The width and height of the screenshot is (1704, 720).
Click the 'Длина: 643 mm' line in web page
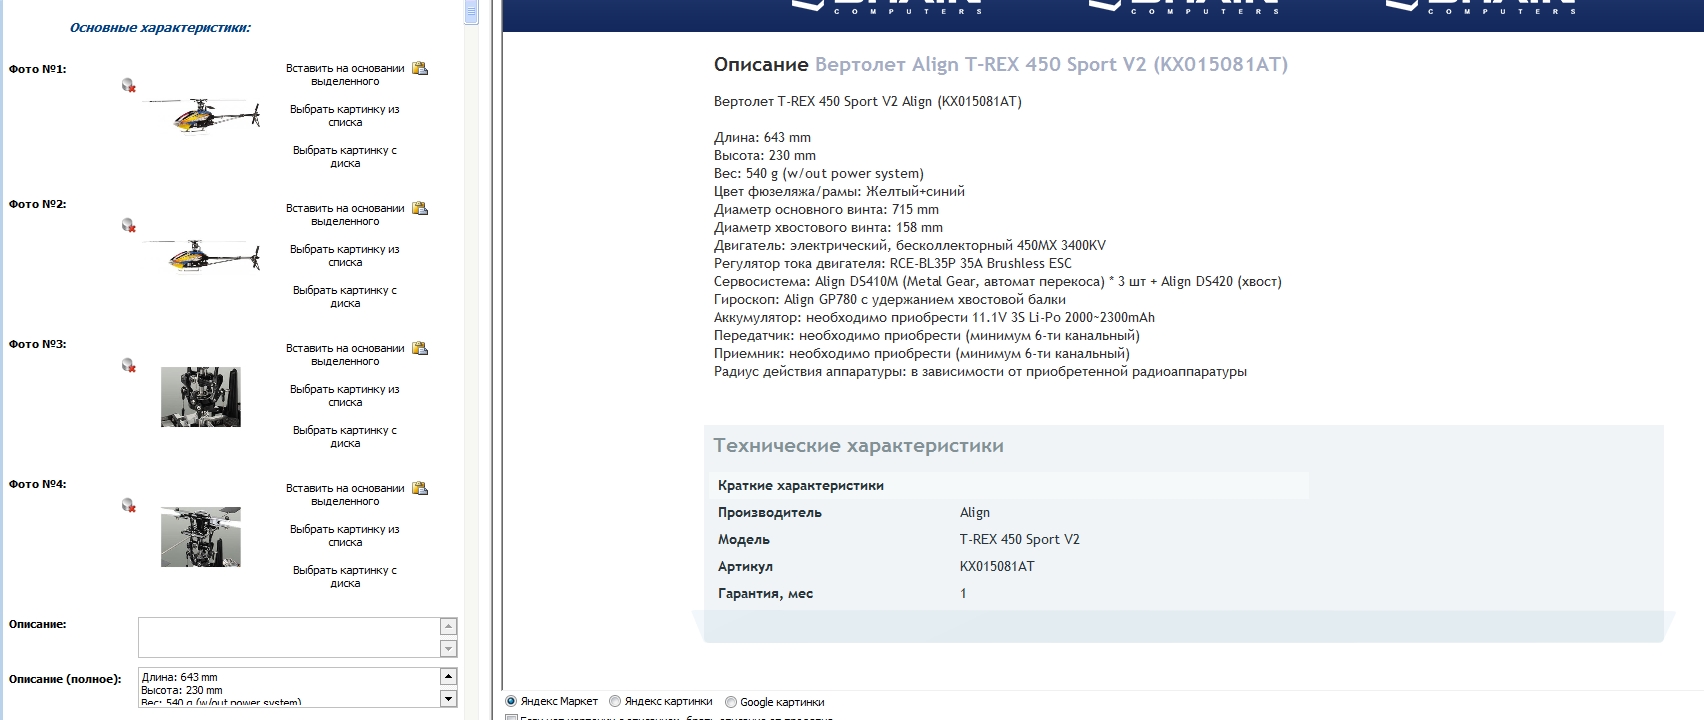(762, 137)
